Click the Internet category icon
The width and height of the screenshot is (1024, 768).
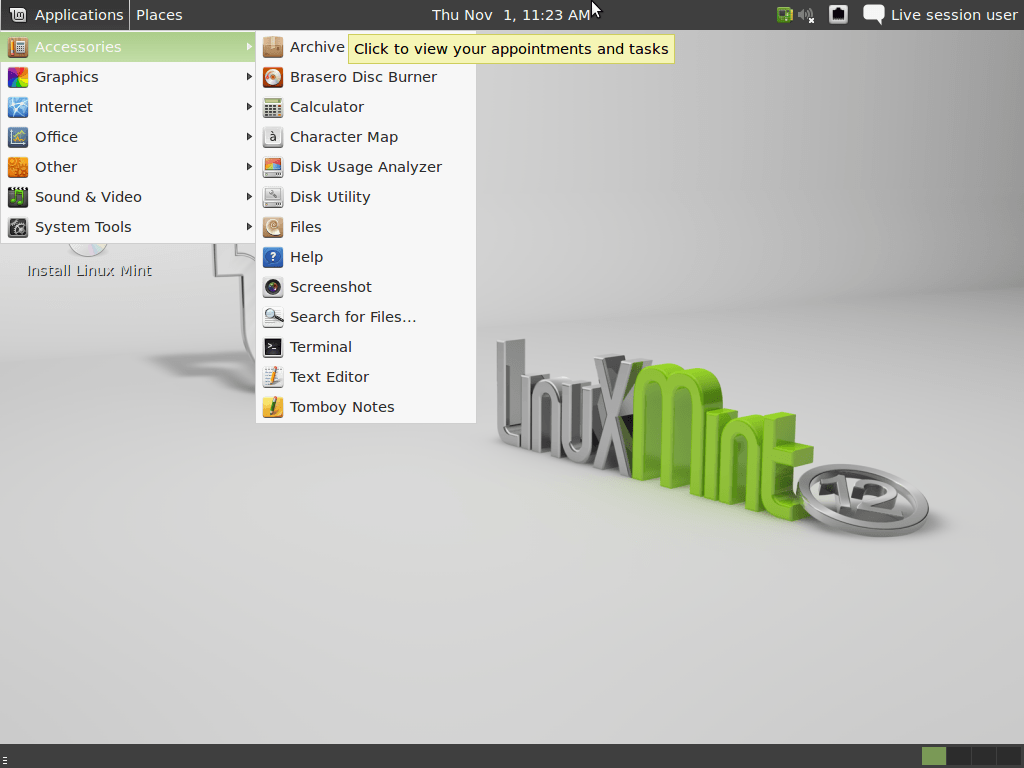(18, 107)
